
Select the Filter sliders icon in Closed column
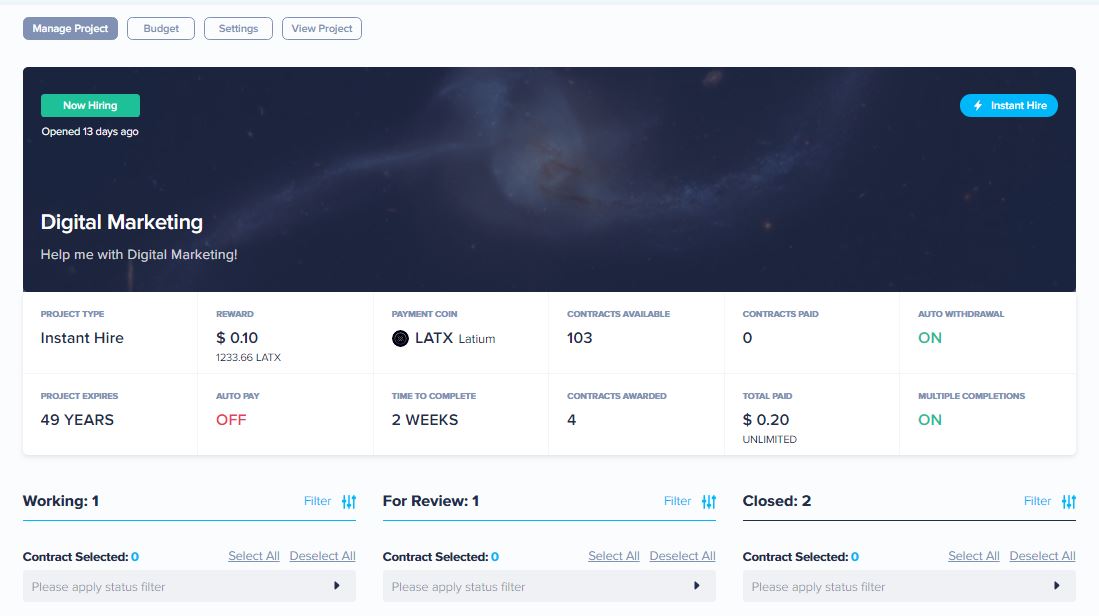pyautogui.click(x=1068, y=501)
